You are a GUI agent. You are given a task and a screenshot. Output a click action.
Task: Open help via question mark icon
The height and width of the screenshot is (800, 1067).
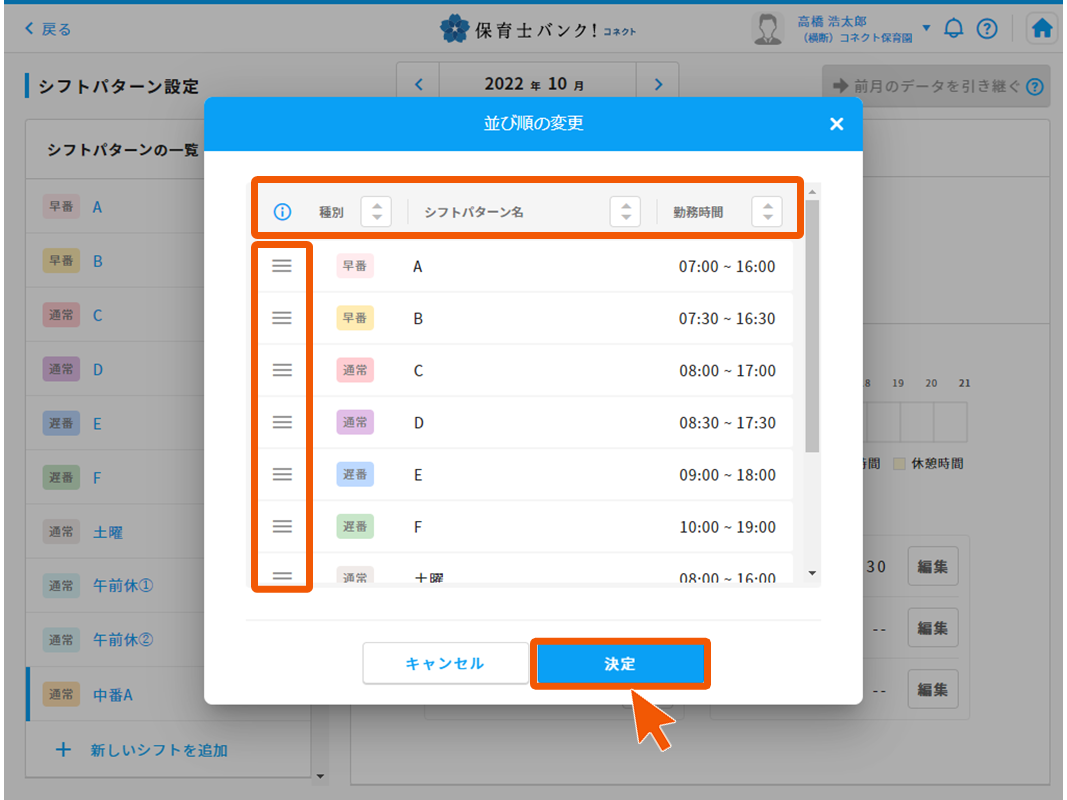[x=987, y=29]
